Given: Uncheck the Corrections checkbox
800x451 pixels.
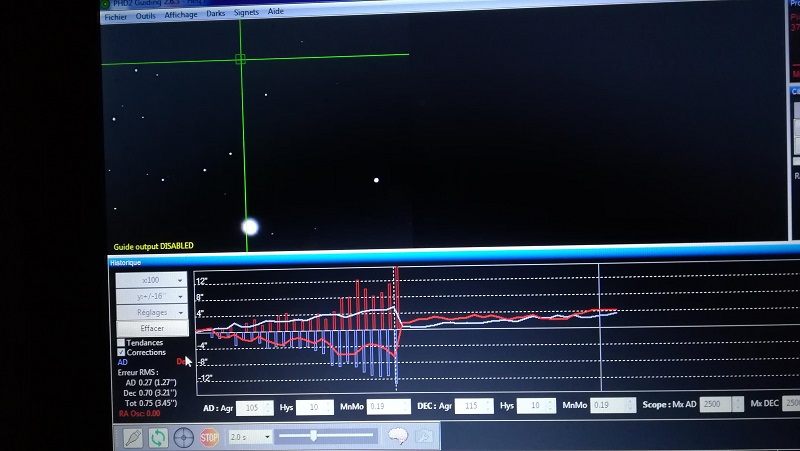Looking at the screenshot, I should (x=121, y=353).
